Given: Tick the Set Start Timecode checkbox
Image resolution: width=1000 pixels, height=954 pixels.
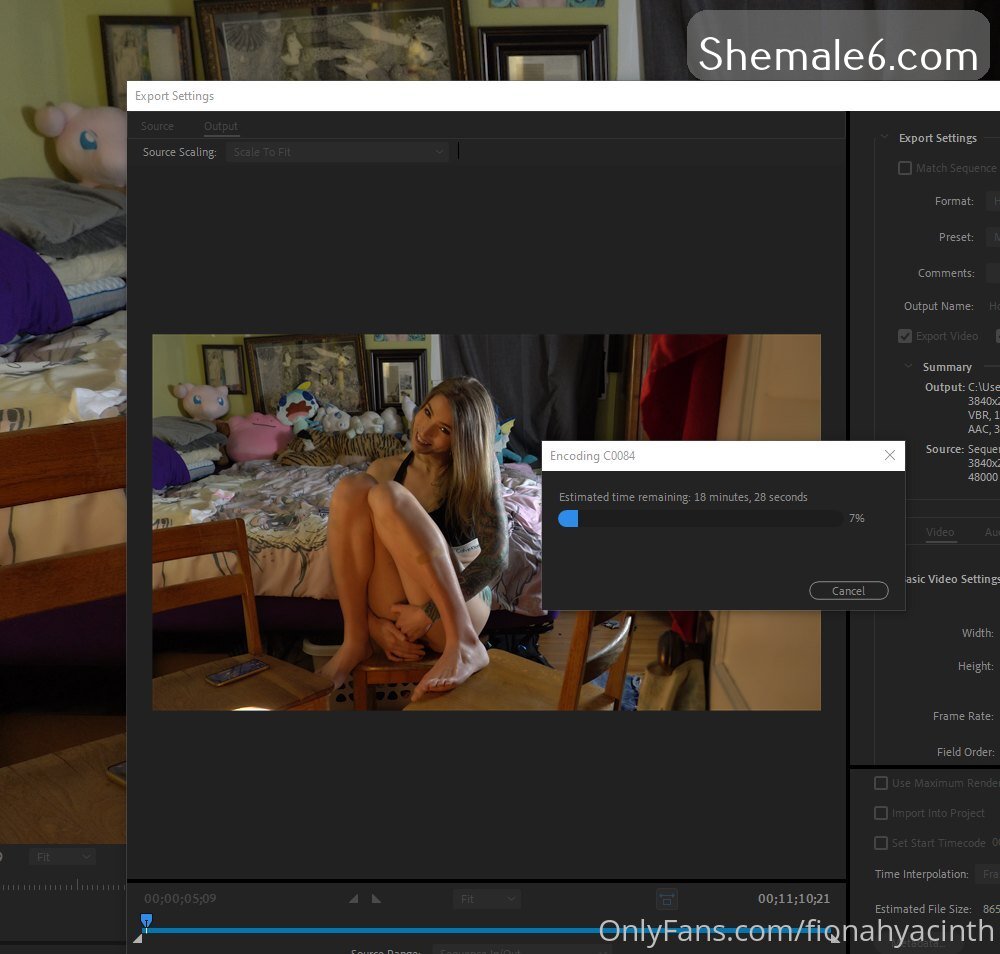Looking at the screenshot, I should point(881,843).
